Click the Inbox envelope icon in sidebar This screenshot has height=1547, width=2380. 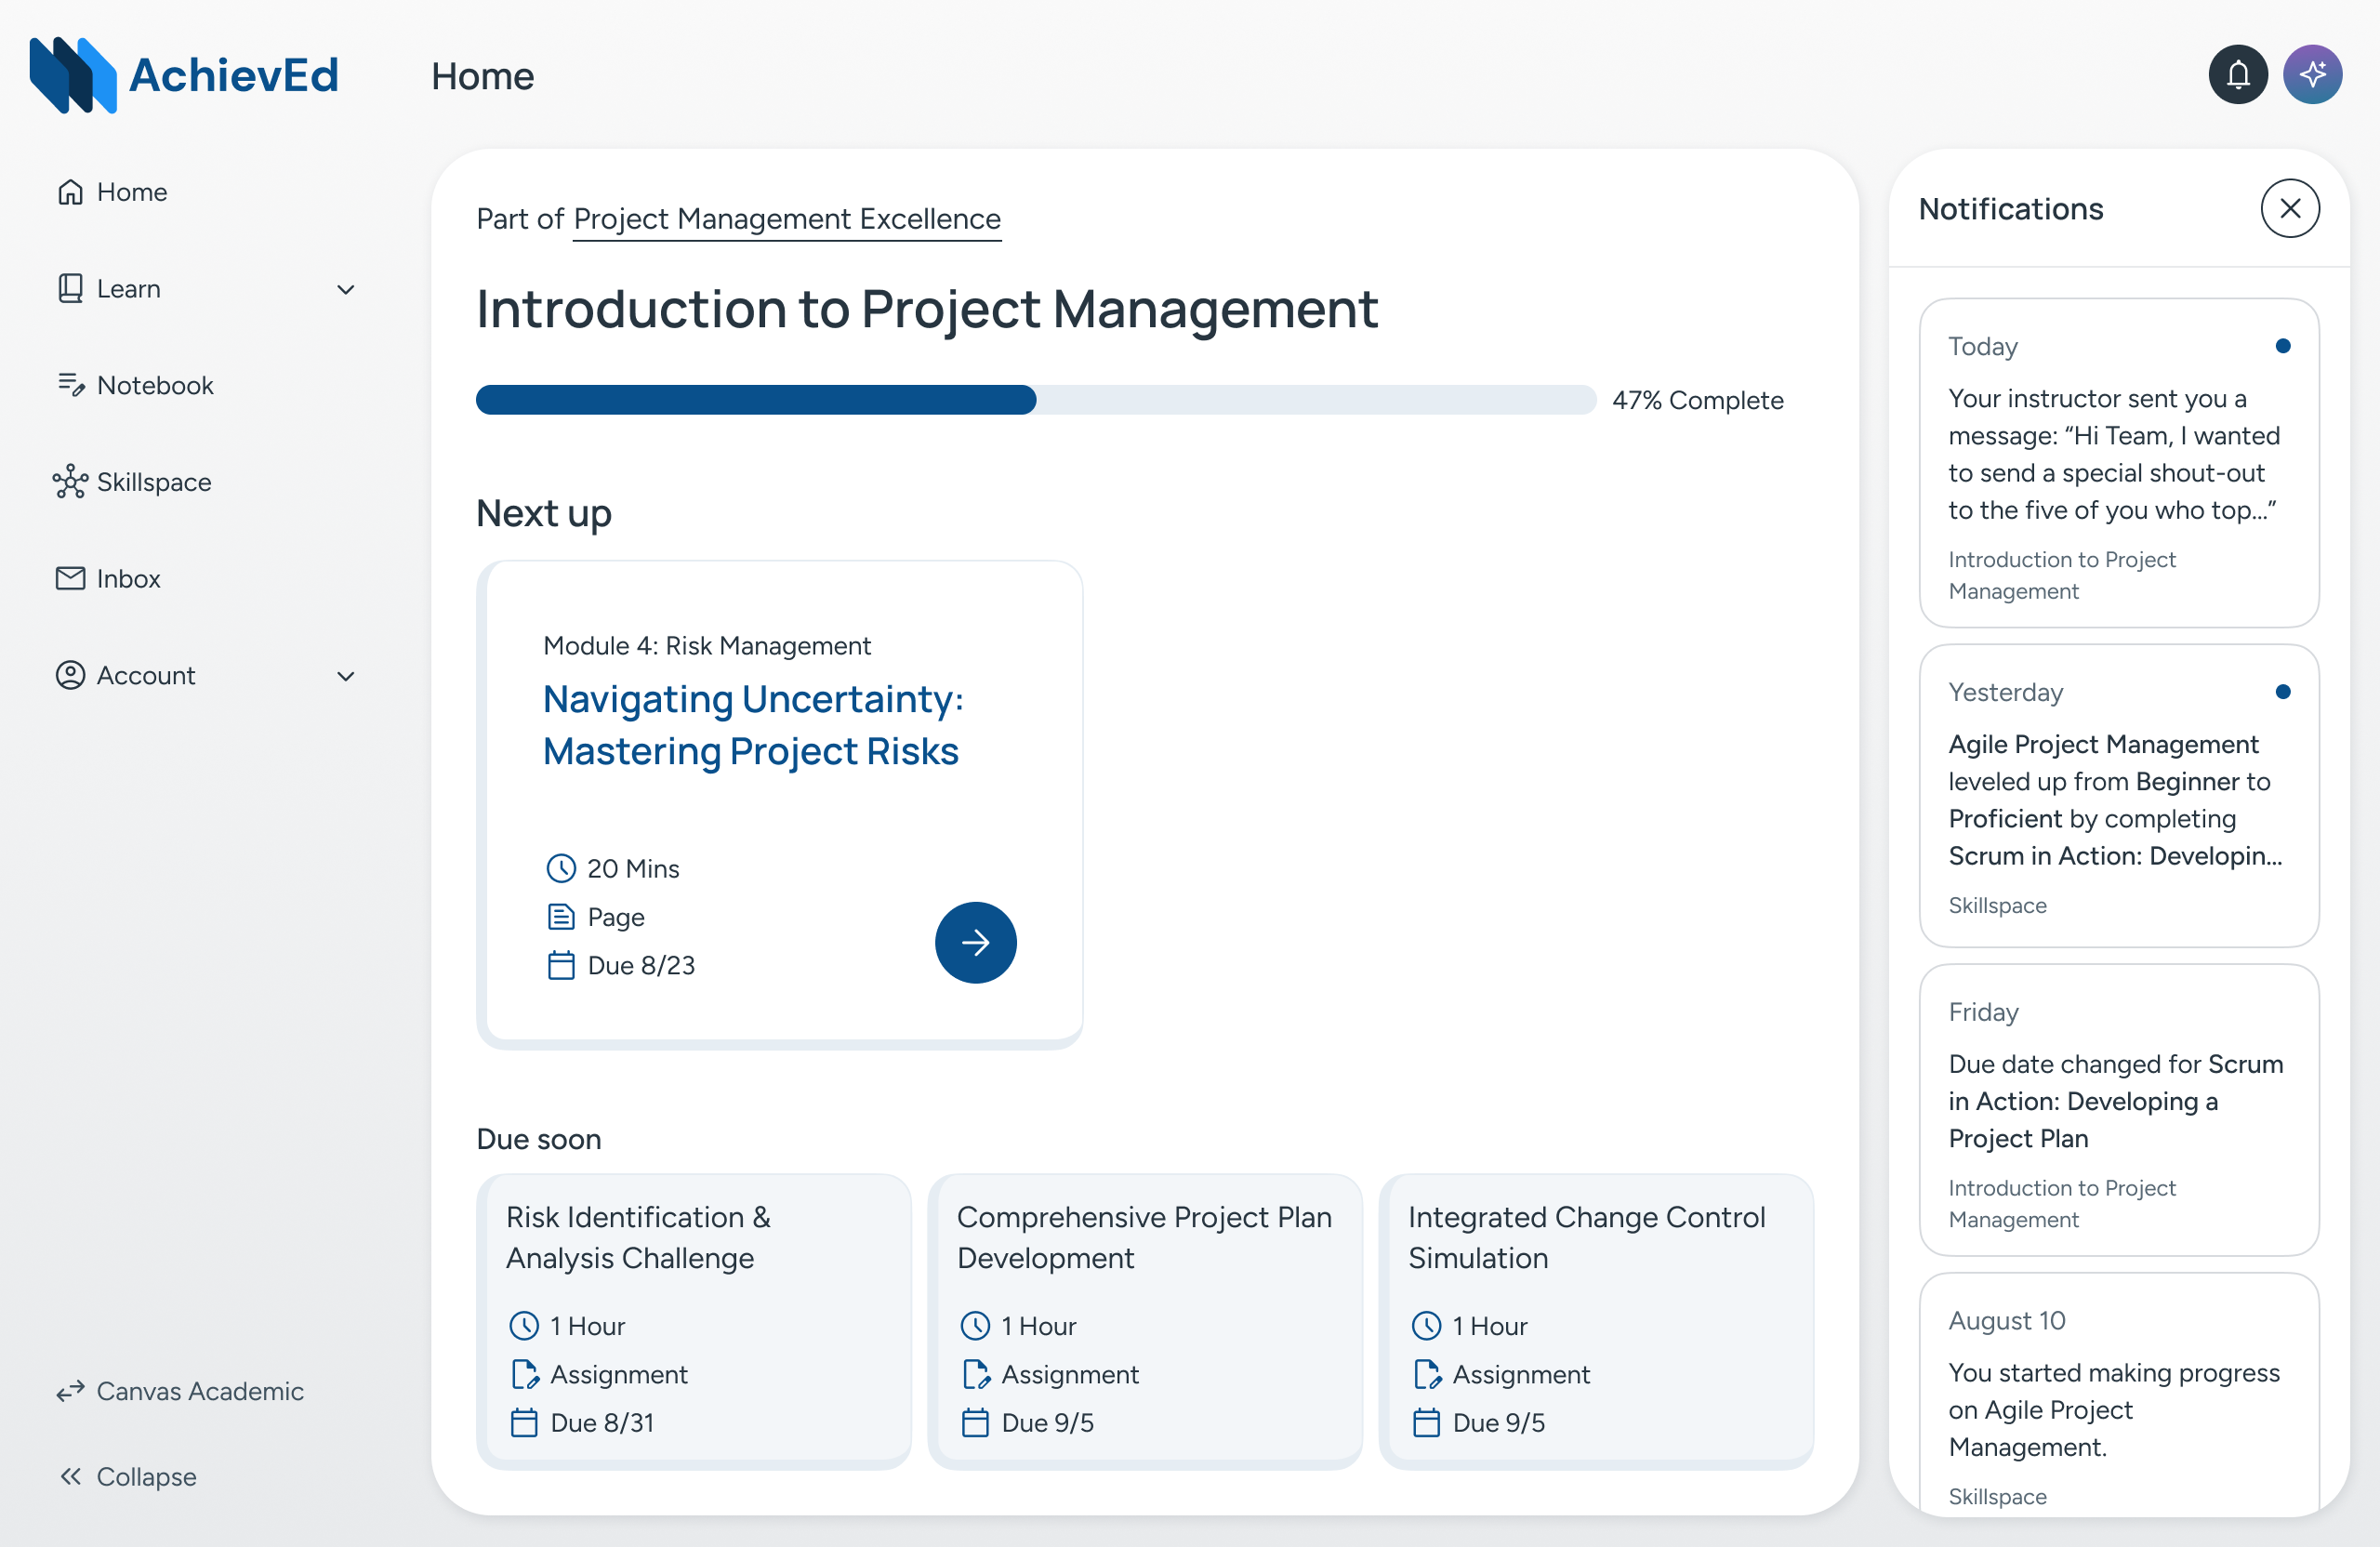point(70,578)
